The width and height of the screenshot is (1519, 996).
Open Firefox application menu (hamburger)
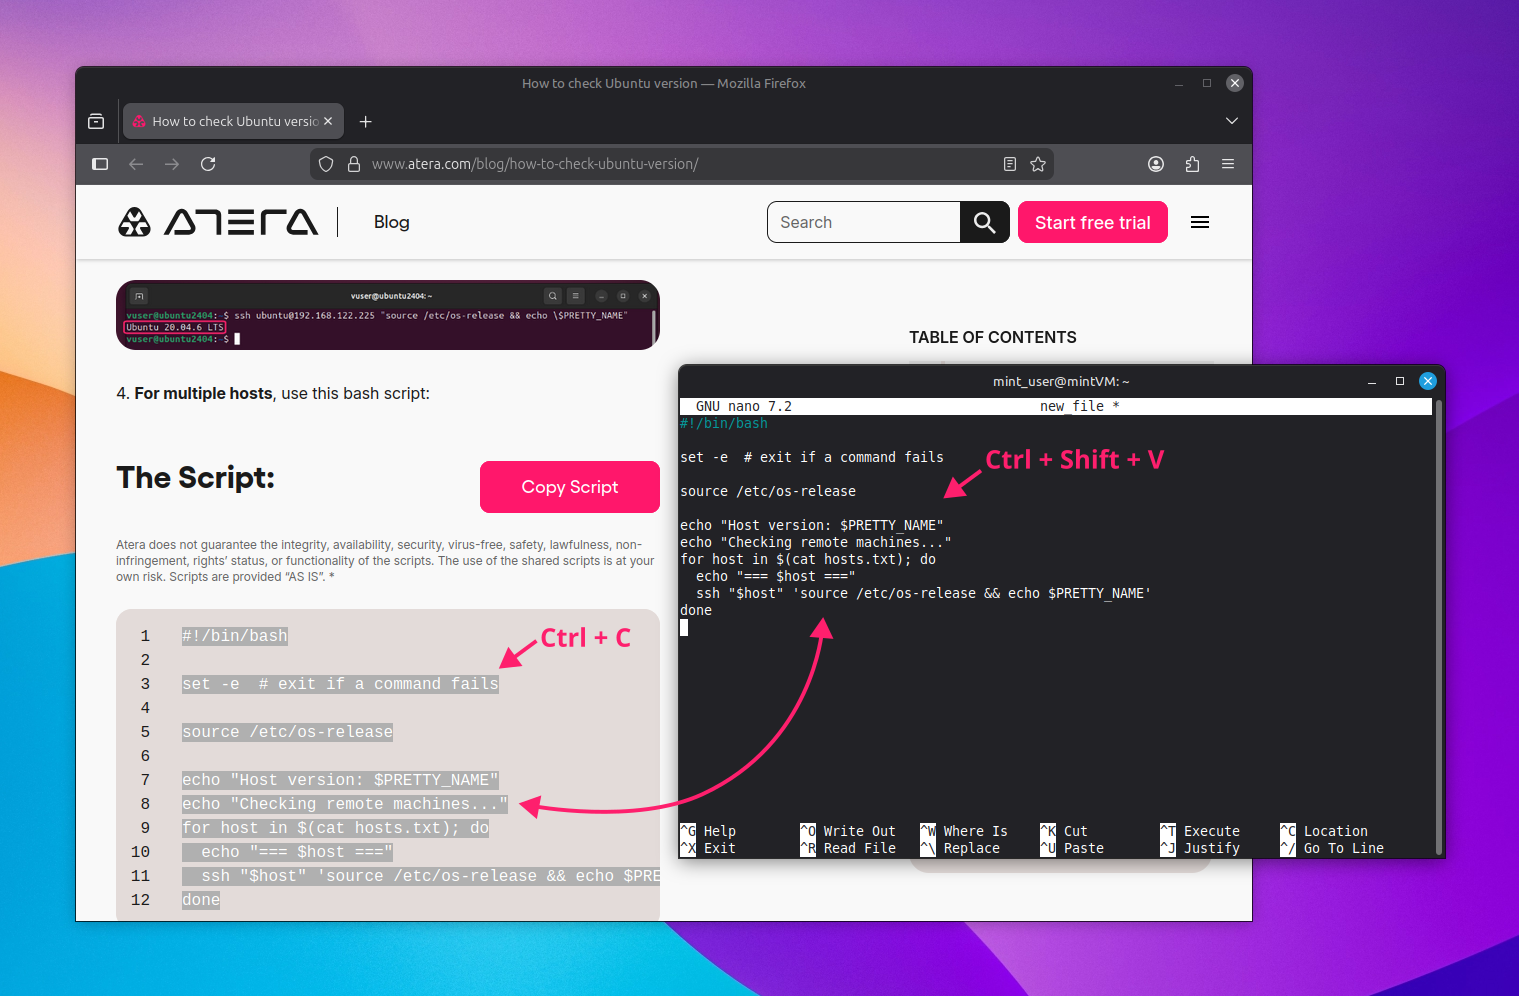click(x=1228, y=164)
